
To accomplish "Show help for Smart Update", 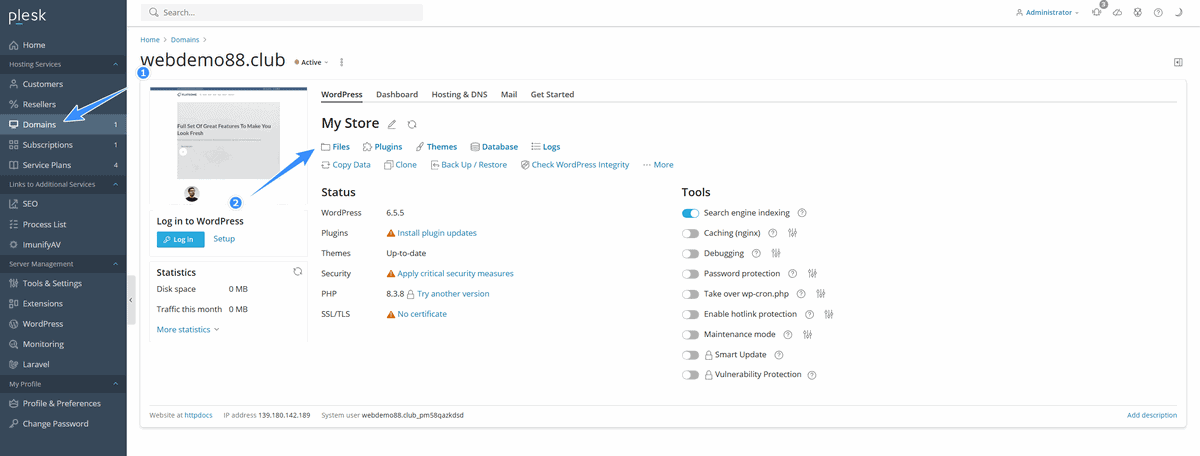I will [779, 354].
